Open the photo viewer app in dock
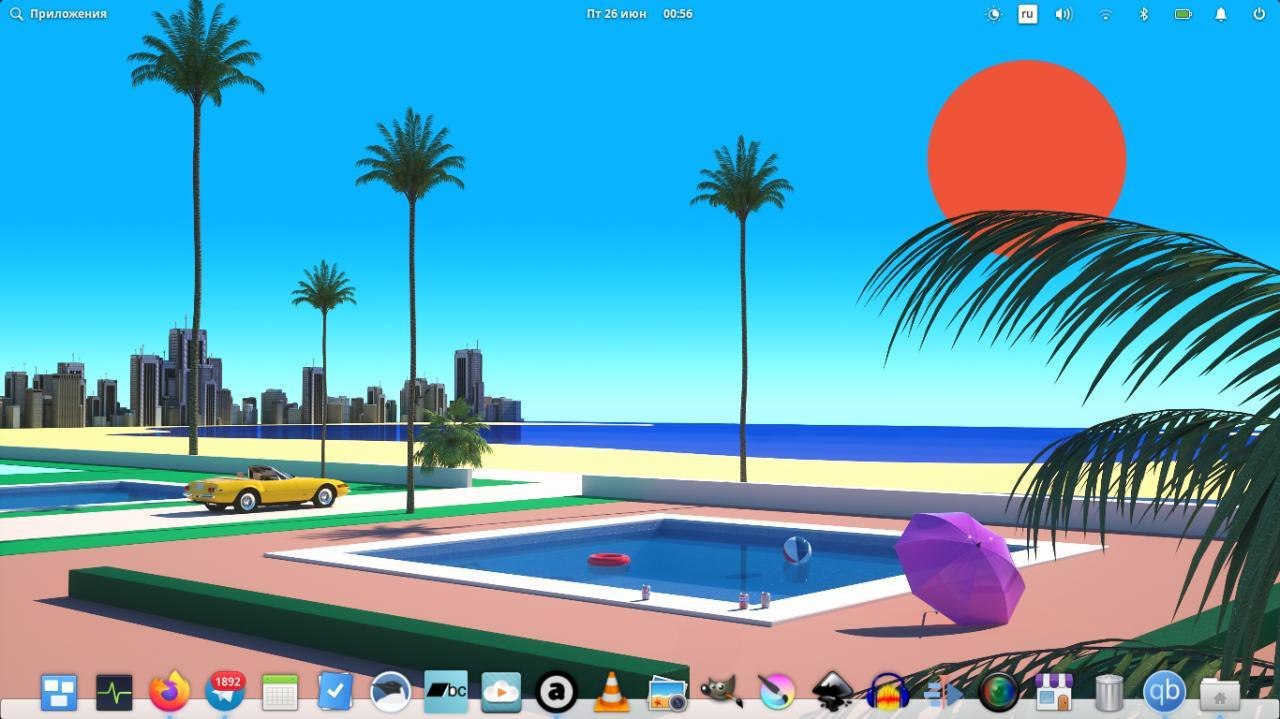This screenshot has width=1280, height=719. (667, 691)
